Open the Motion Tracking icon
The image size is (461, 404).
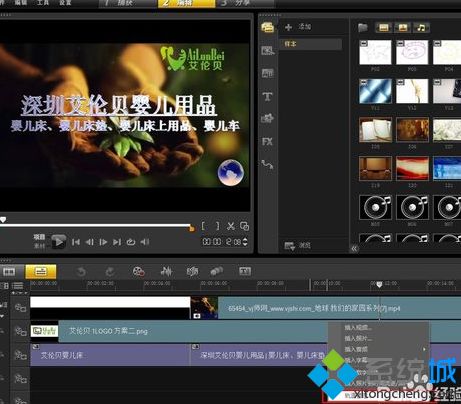click(217, 272)
